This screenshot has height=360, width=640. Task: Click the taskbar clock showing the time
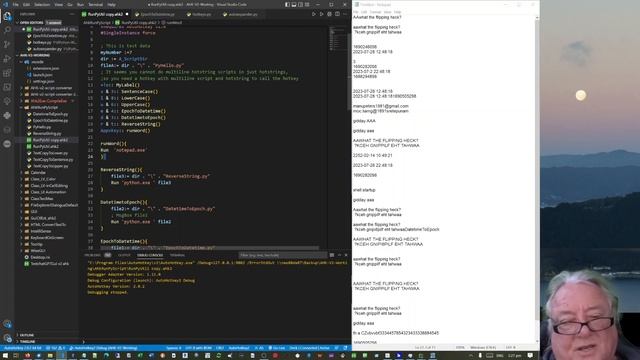tap(515, 356)
